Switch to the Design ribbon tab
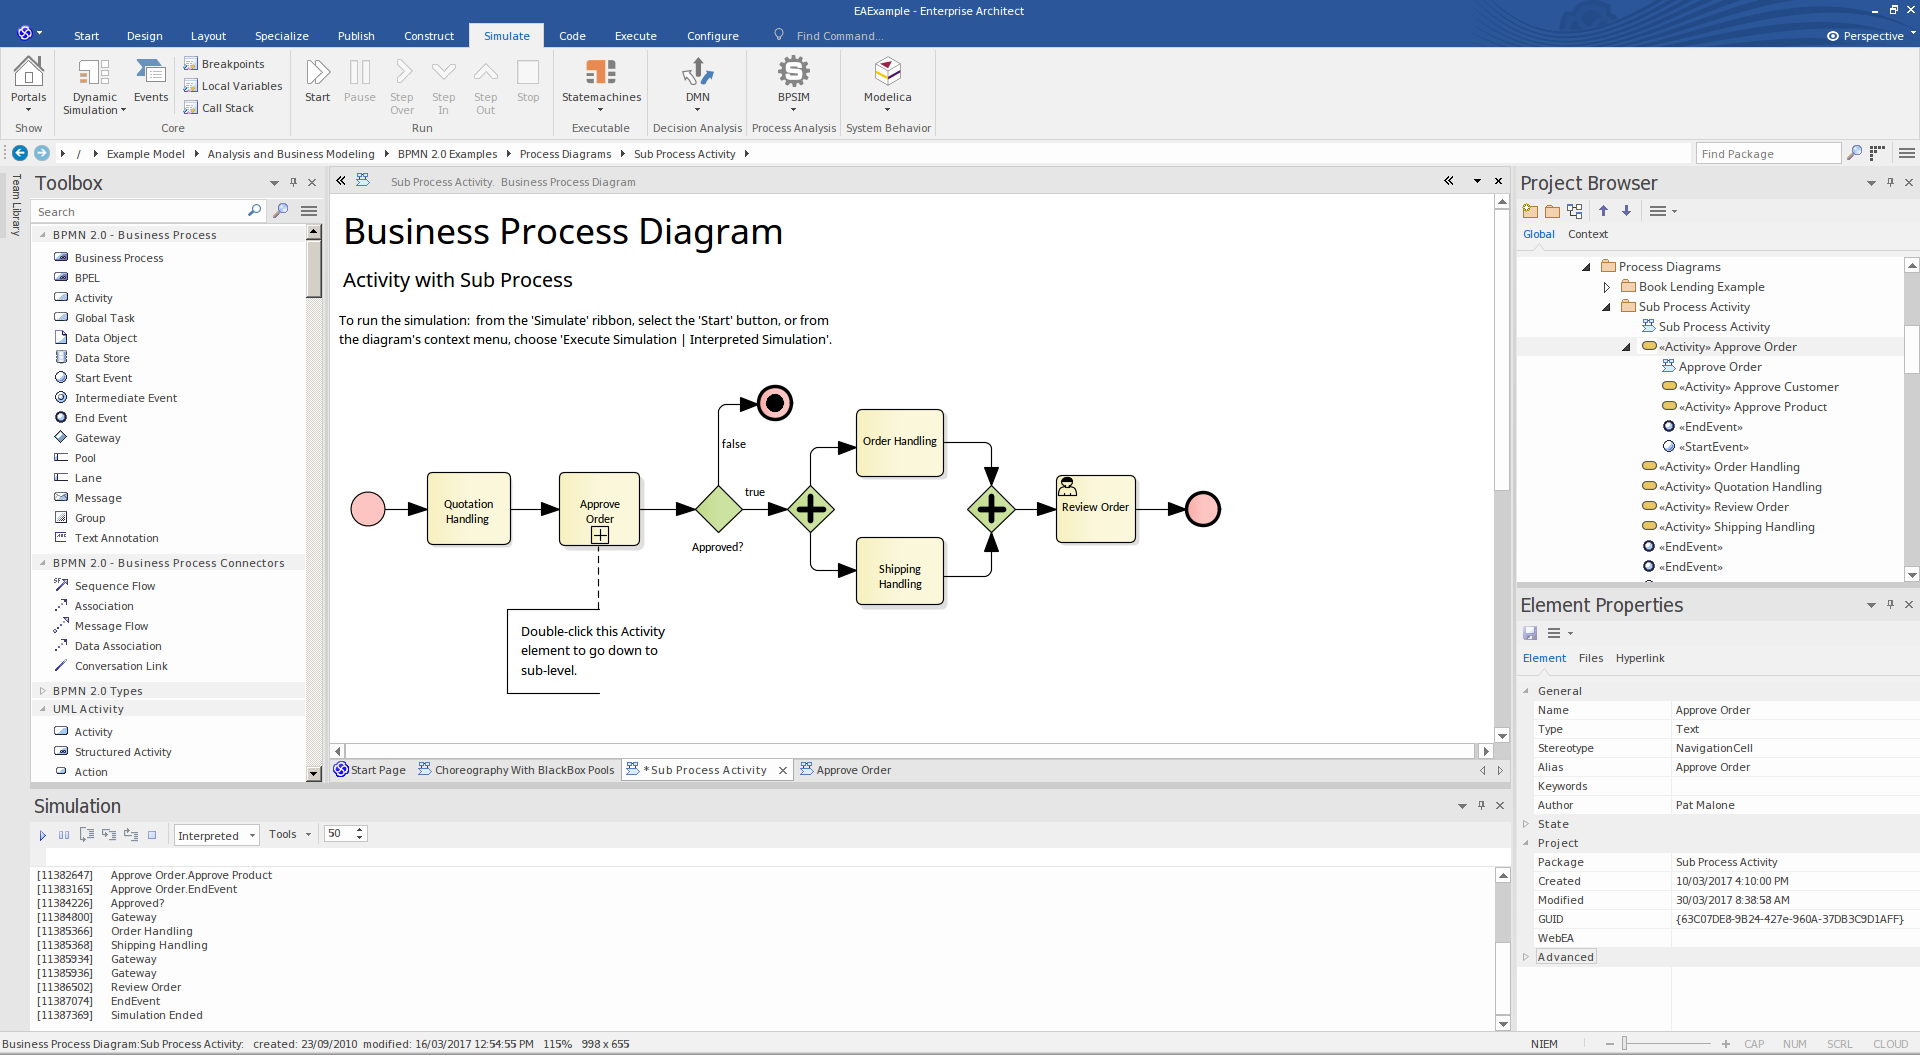 144,36
